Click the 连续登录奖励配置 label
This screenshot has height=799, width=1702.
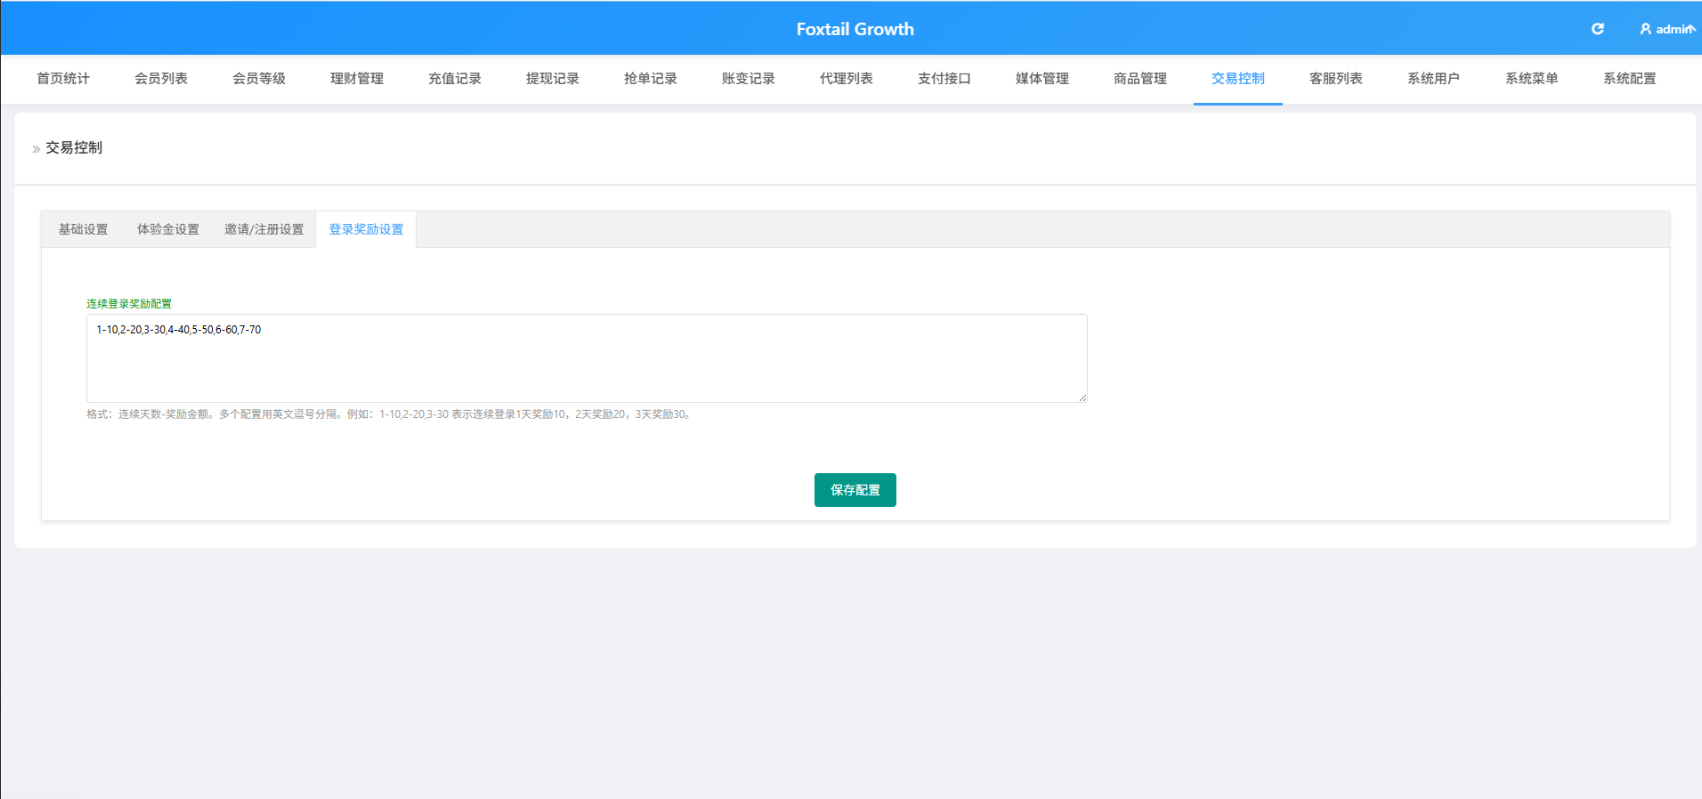(129, 303)
